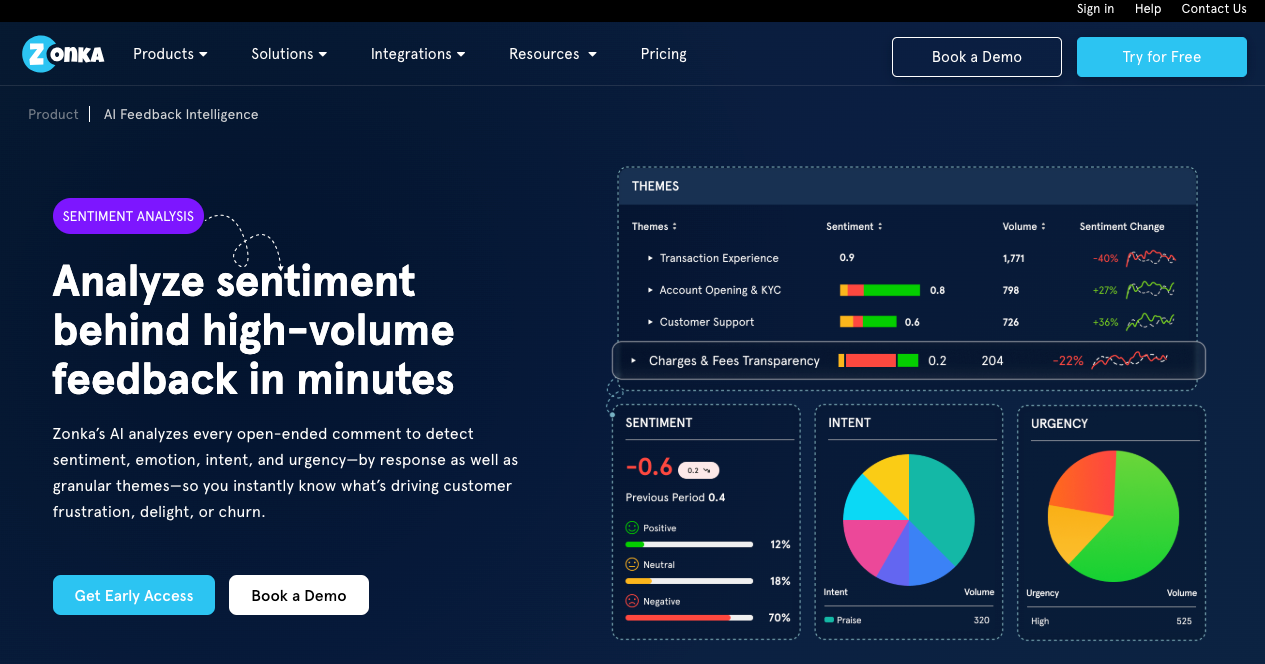Click the Product breadcrumb link
The width and height of the screenshot is (1265, 664).
click(53, 114)
